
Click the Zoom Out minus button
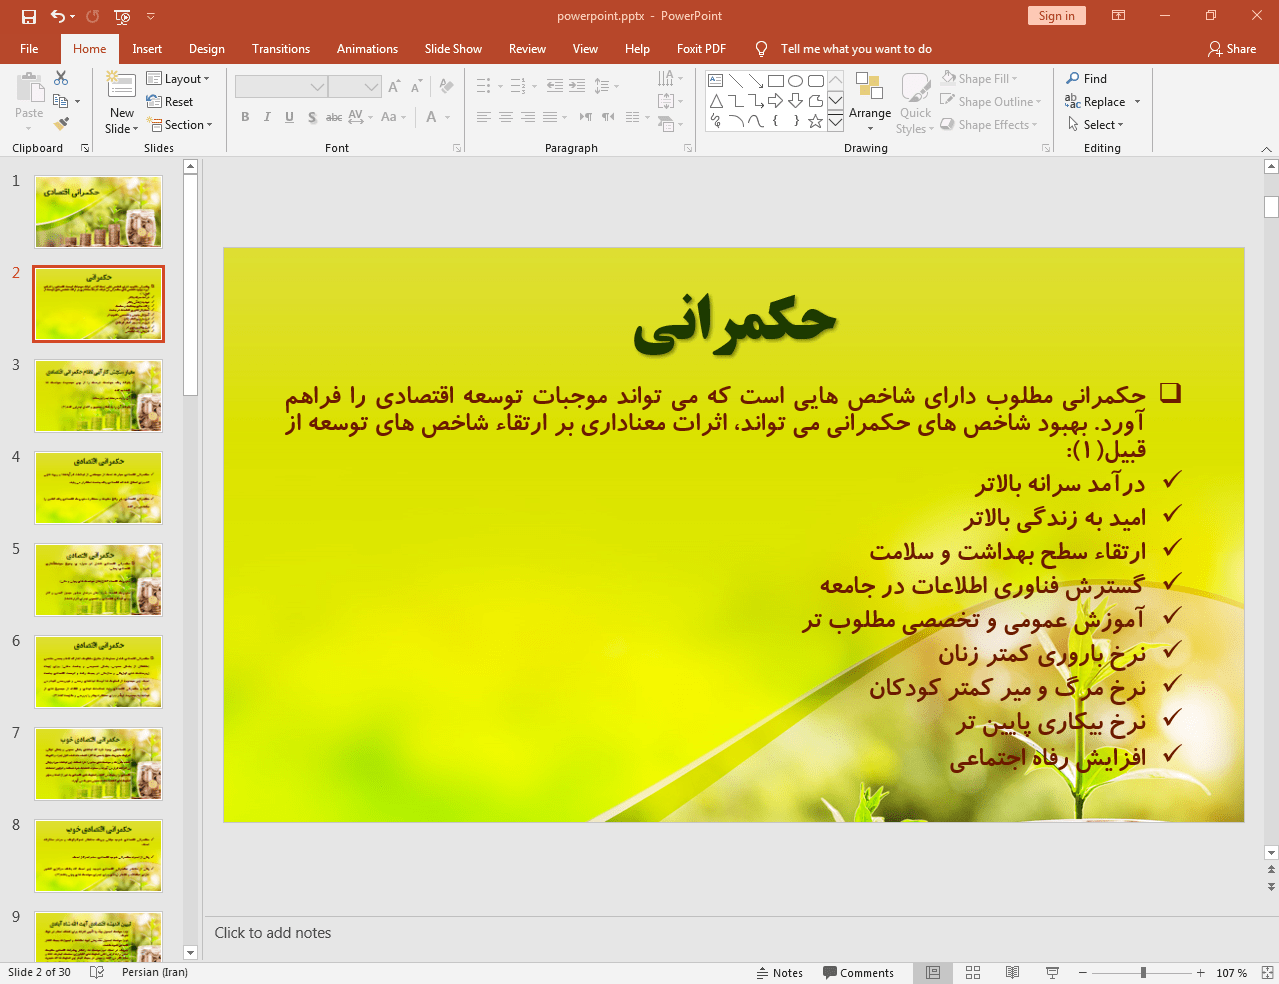(1083, 973)
